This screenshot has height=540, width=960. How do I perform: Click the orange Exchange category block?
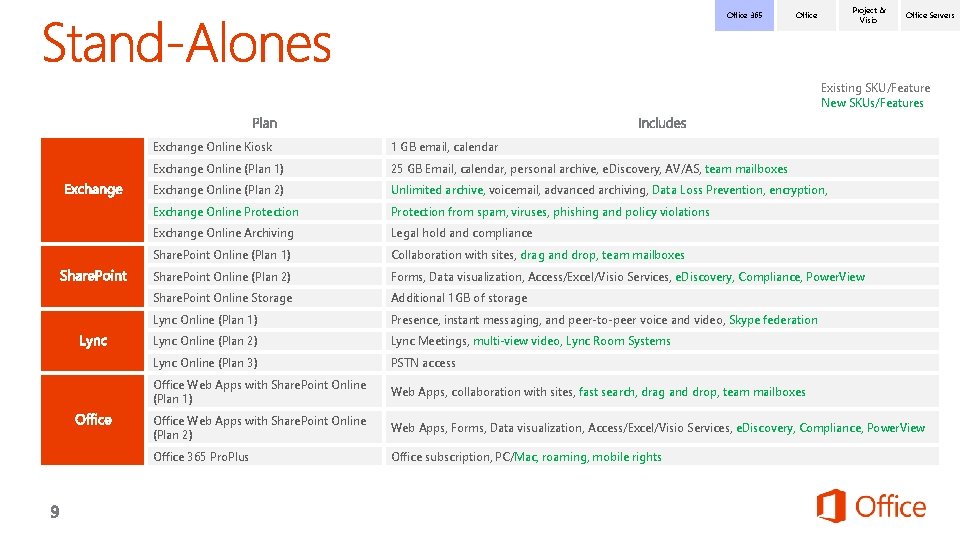93,190
